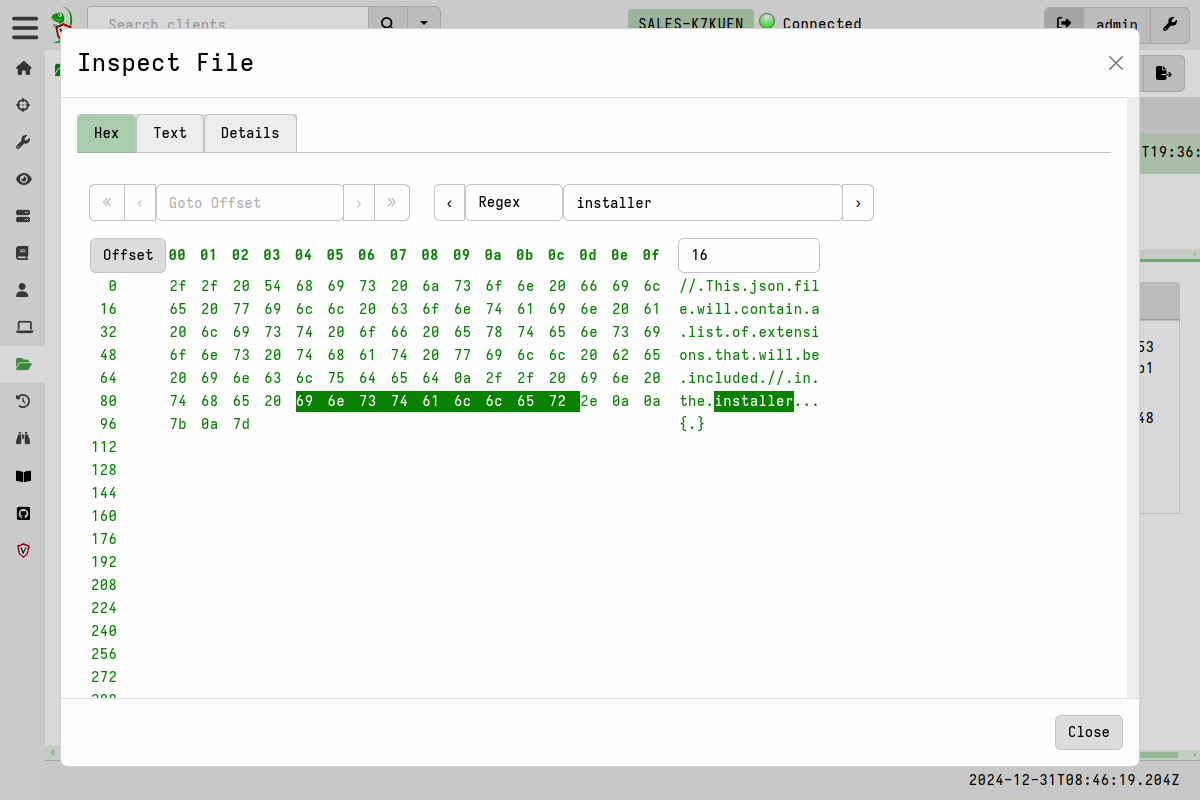Open the Hunt Manager crosshair icon
Viewport: 1200px width, 800px height.
pos(23,104)
